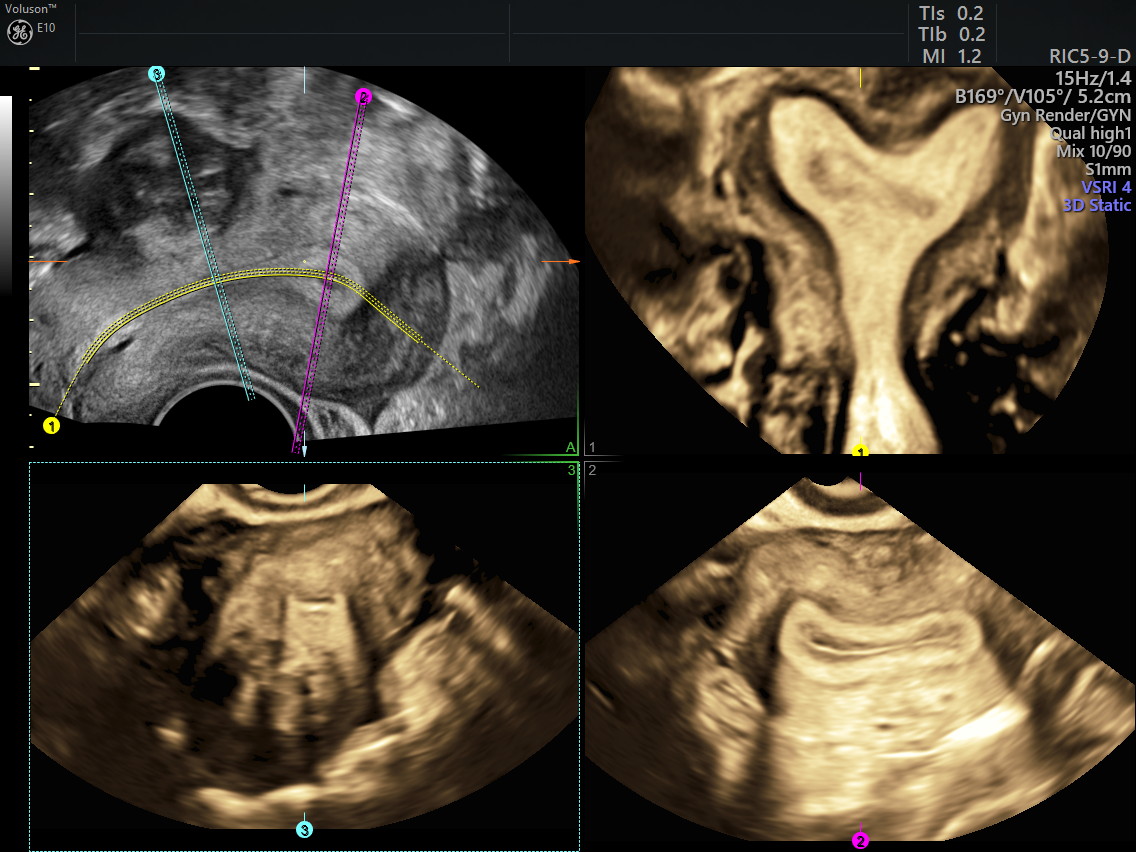Select the green panel label A
This screenshot has width=1136, height=852.
point(570,447)
